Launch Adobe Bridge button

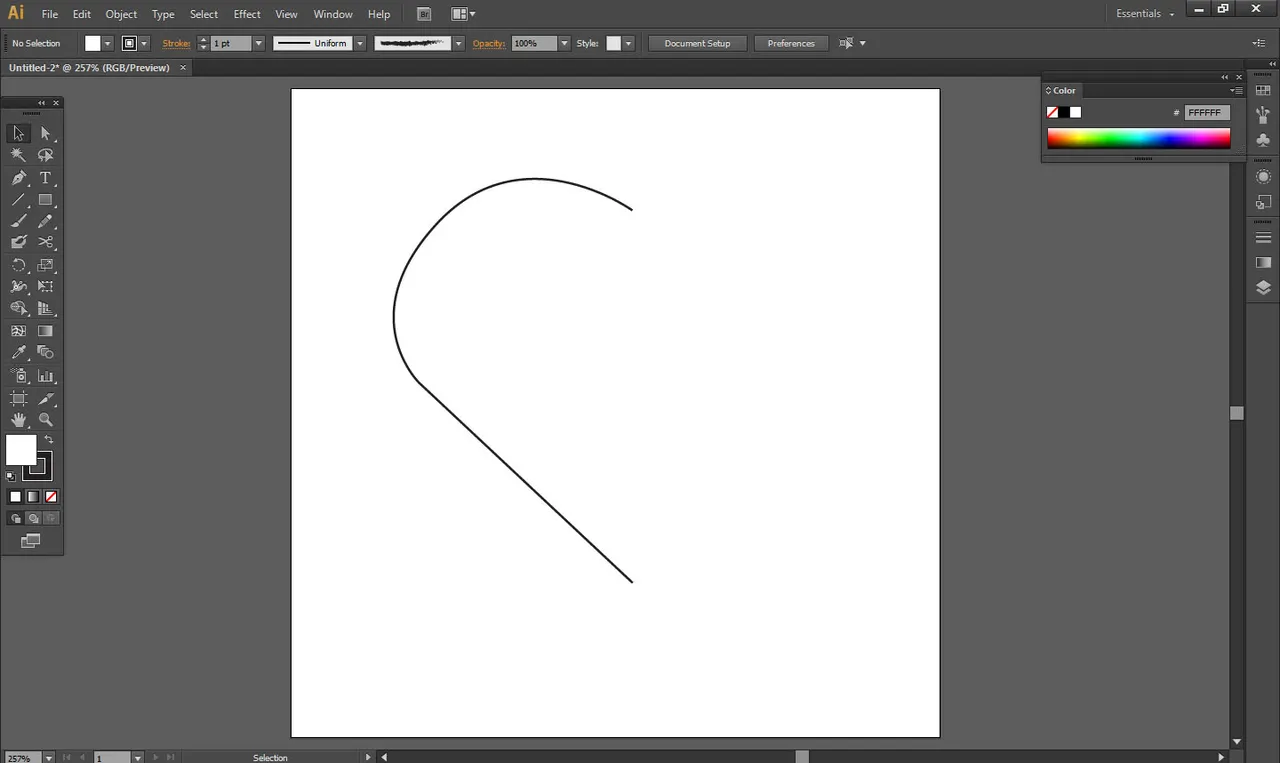[x=424, y=14]
